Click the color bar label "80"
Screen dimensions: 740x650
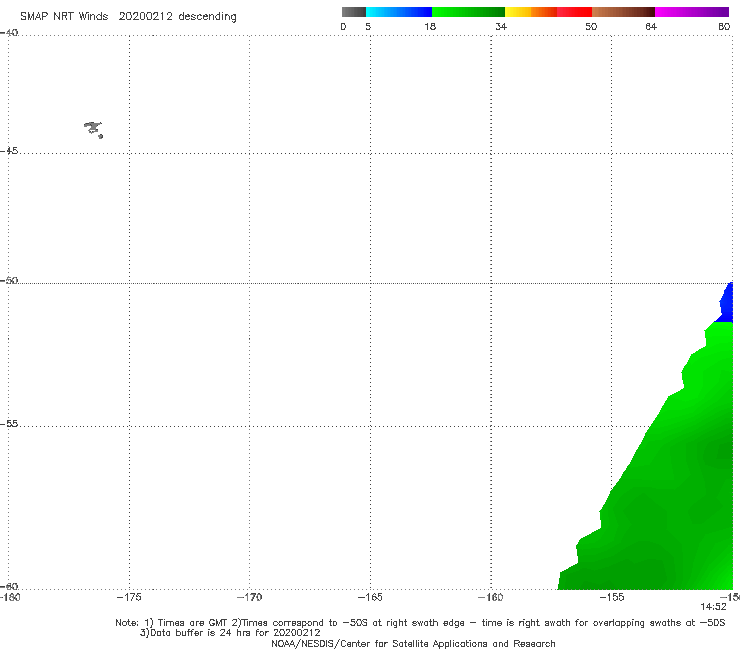tap(724, 27)
